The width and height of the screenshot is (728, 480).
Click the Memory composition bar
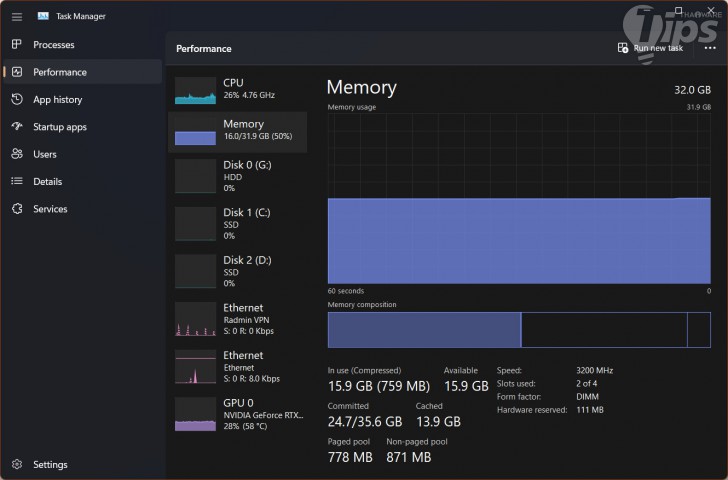point(519,330)
